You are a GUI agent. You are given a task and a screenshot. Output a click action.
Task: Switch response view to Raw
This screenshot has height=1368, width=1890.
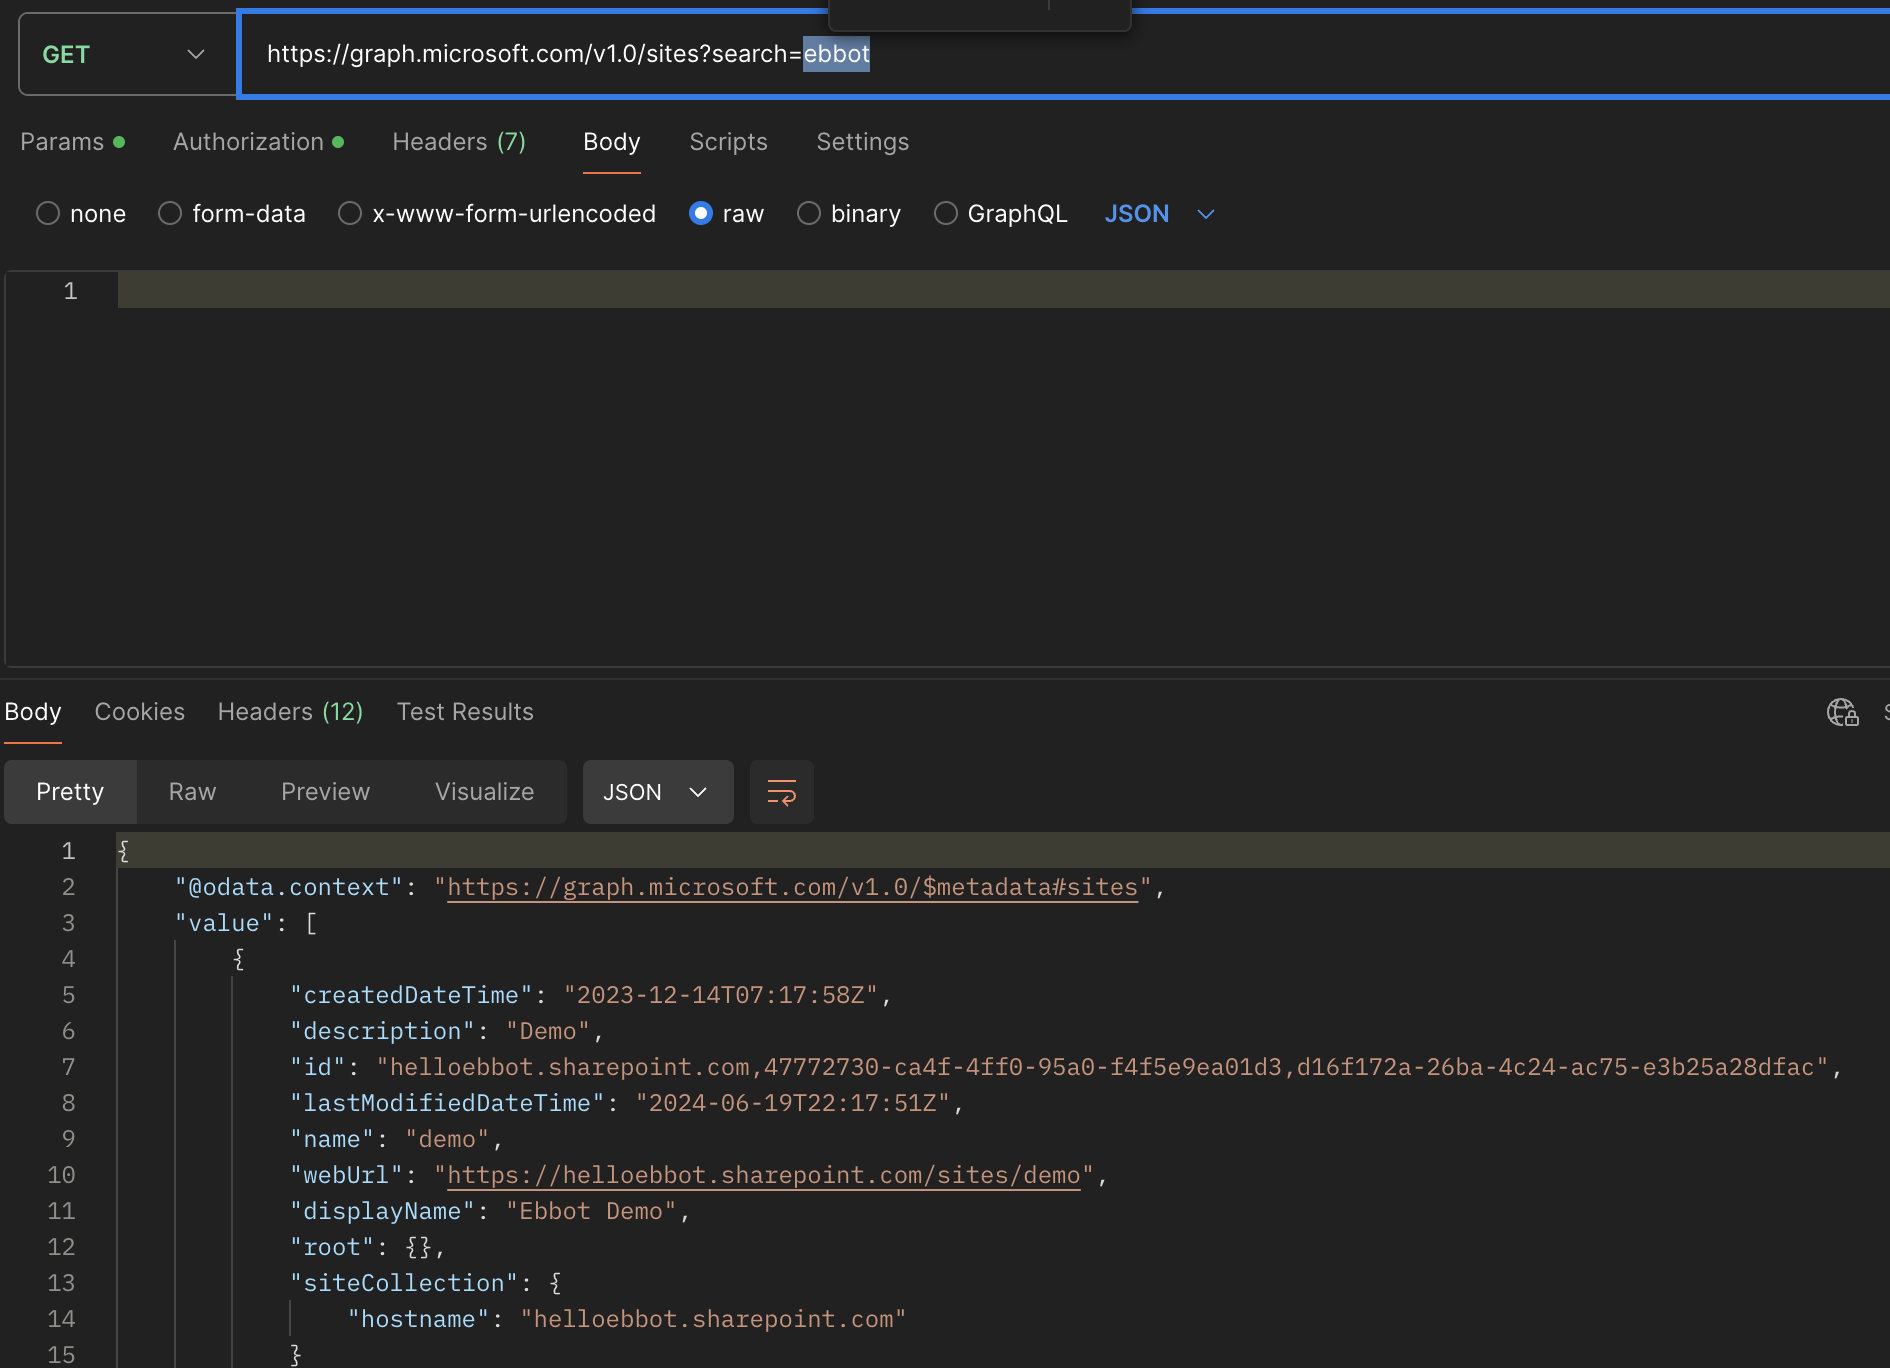pos(192,792)
